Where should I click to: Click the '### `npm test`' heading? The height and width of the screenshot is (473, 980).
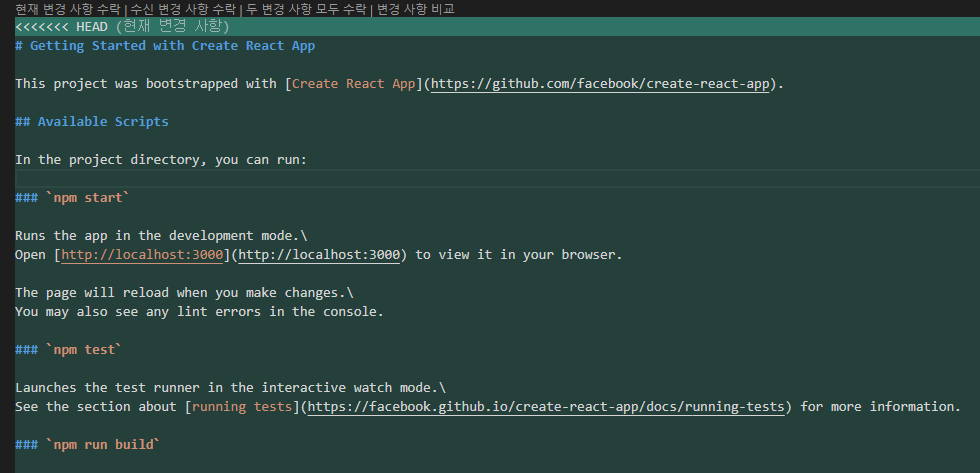[x=69, y=350]
